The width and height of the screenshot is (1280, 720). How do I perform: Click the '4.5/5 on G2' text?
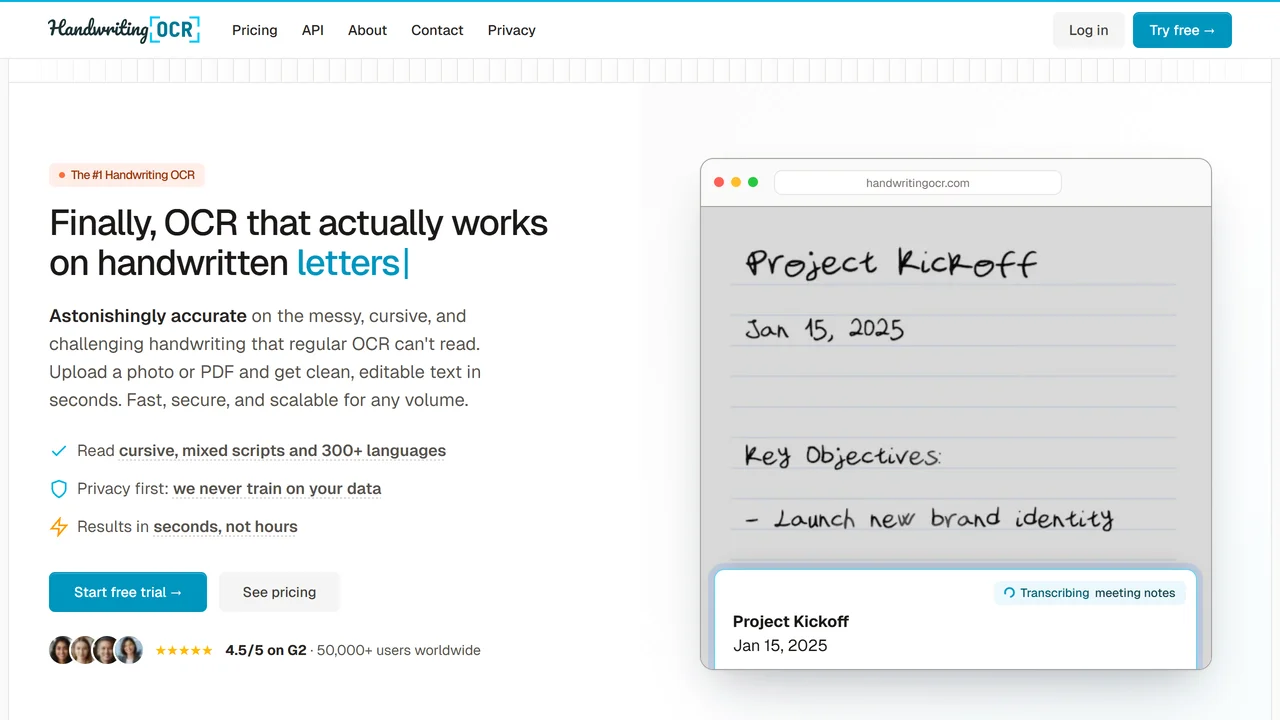point(266,650)
